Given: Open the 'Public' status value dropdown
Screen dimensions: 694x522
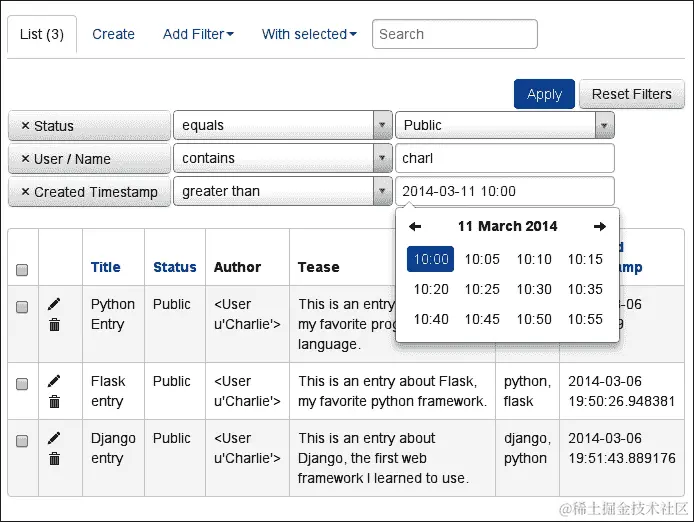Looking at the screenshot, I should click(x=505, y=125).
